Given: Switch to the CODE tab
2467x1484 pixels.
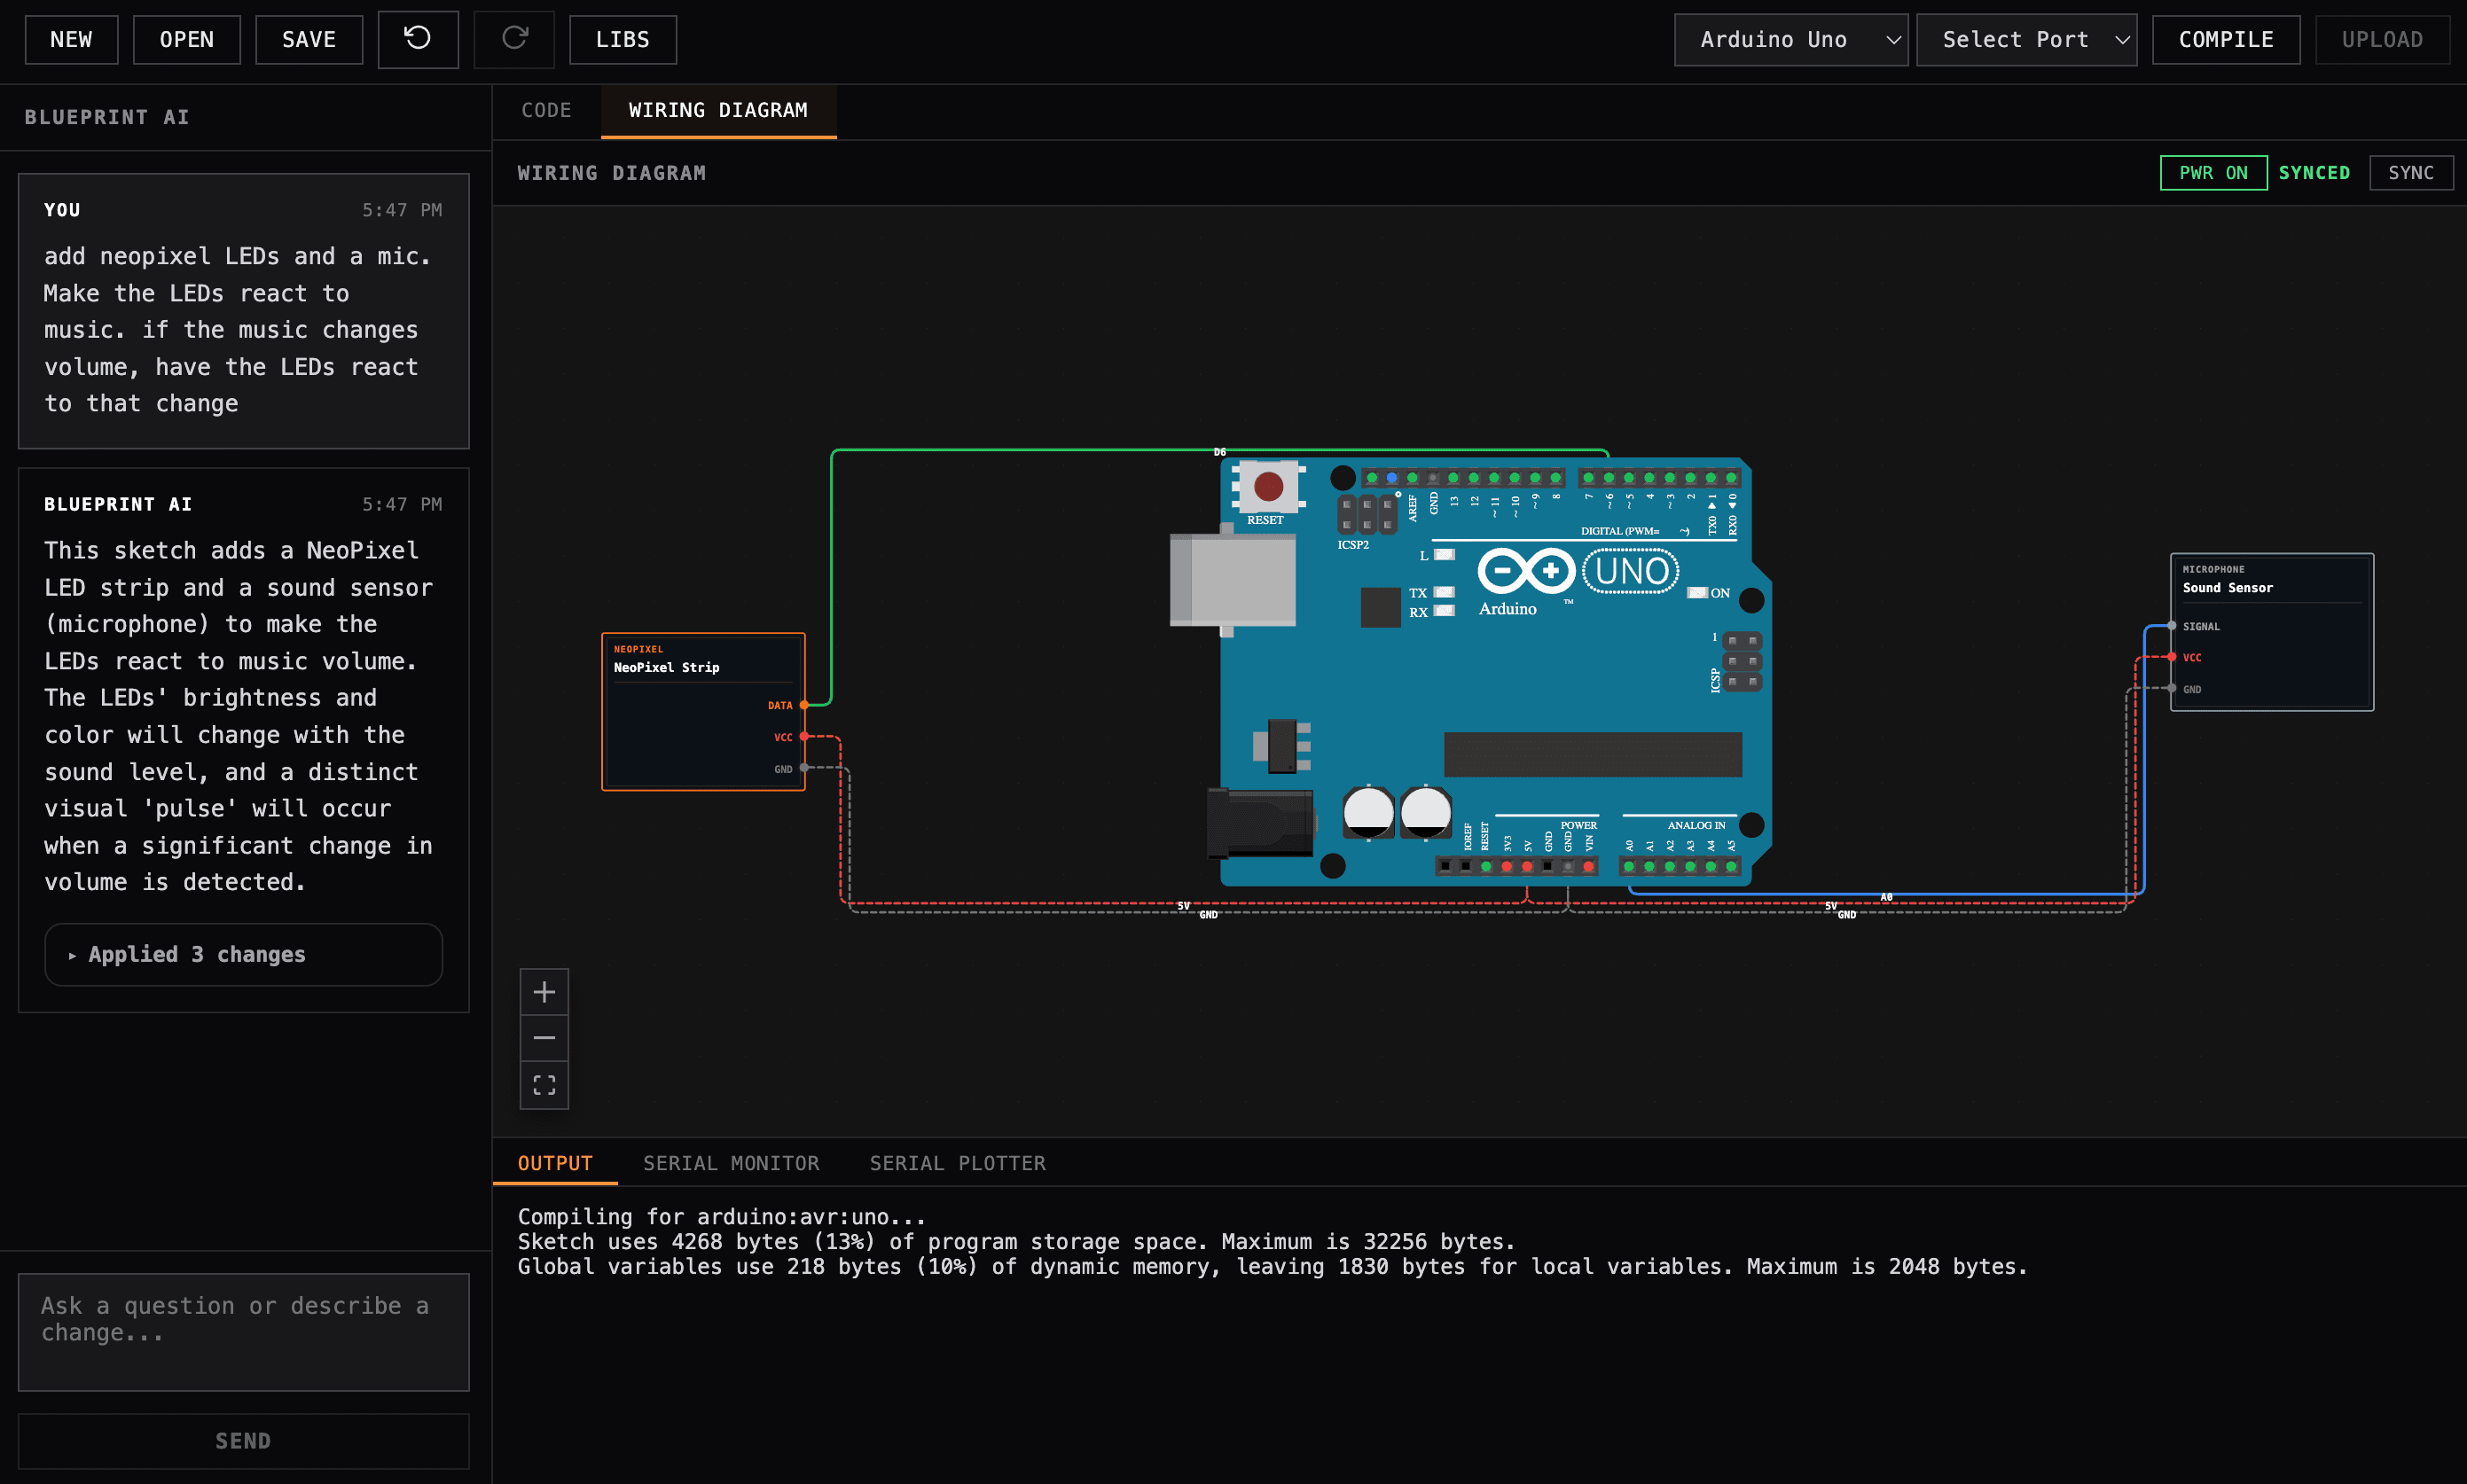Looking at the screenshot, I should [546, 110].
